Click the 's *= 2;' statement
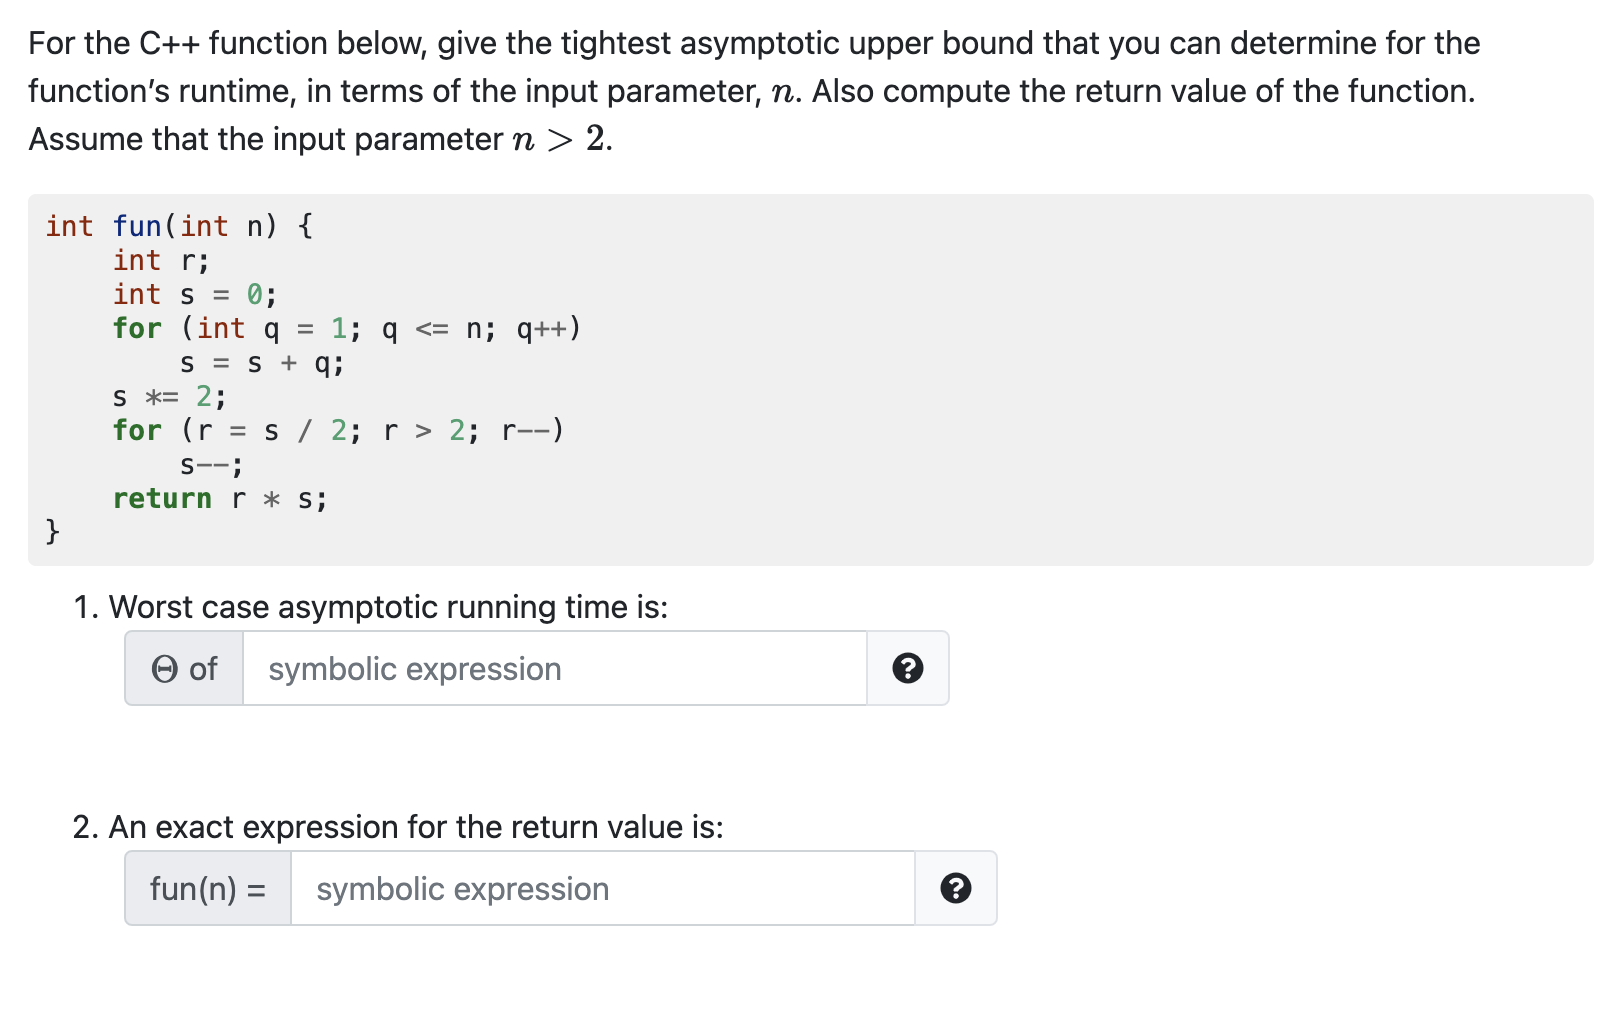Image resolution: width=1618 pixels, height=1012 pixels. pyautogui.click(x=170, y=397)
